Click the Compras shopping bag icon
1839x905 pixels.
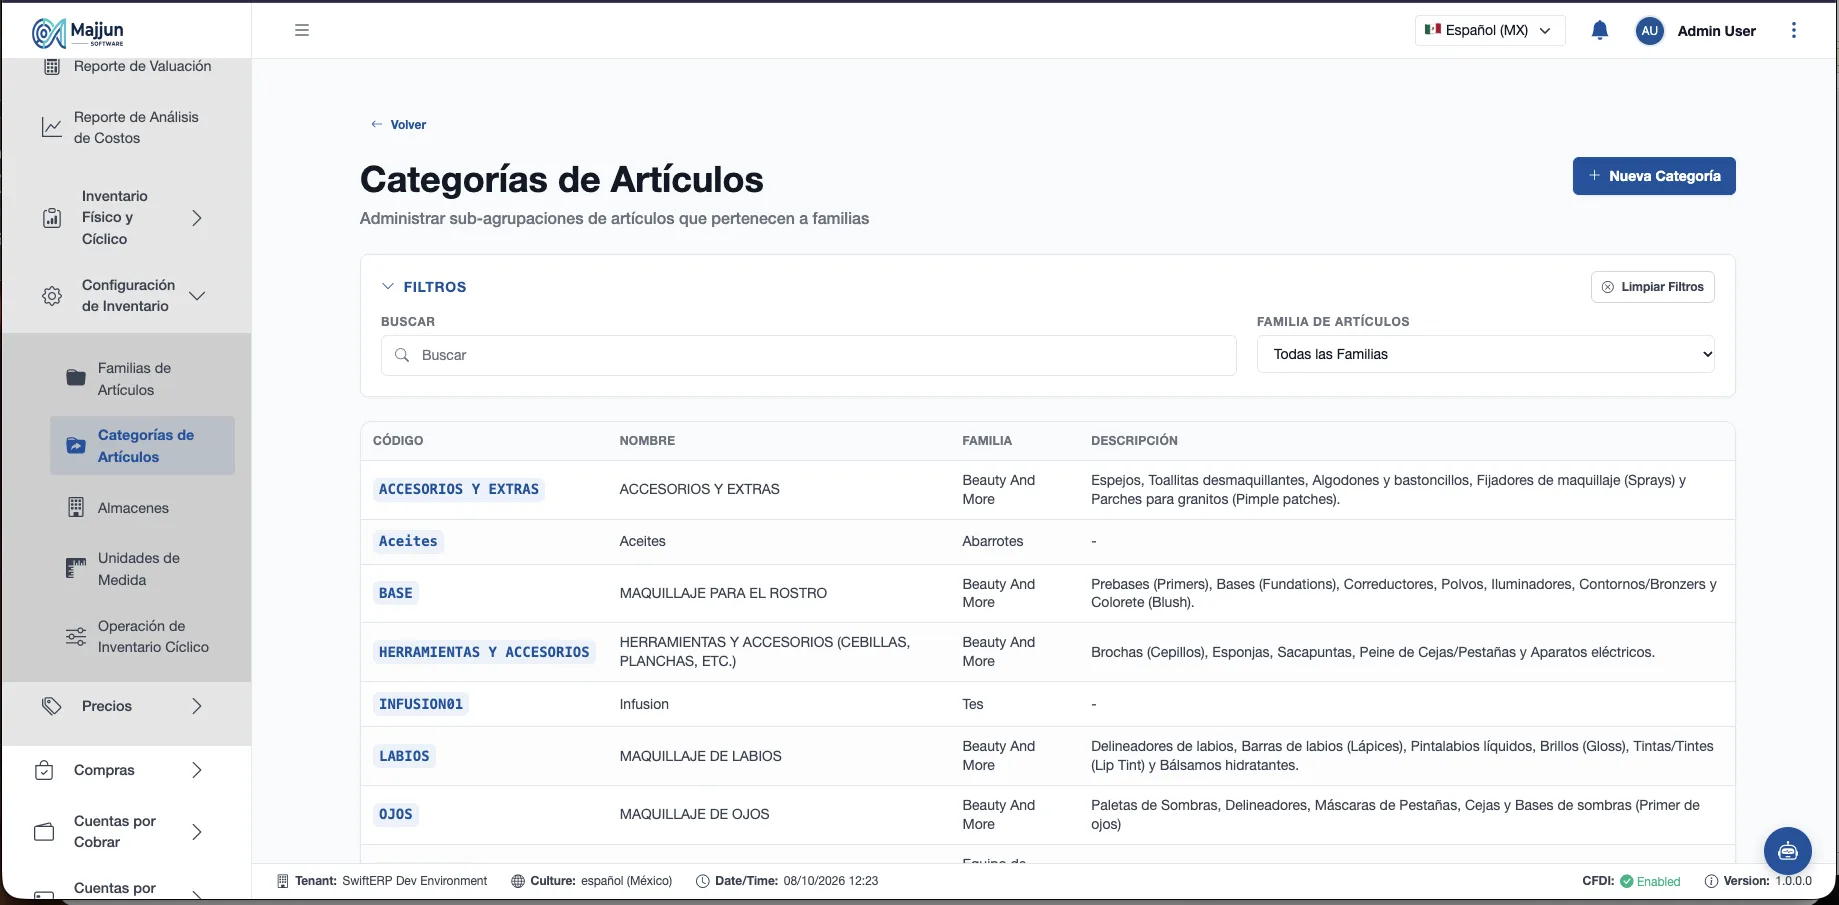coord(44,770)
